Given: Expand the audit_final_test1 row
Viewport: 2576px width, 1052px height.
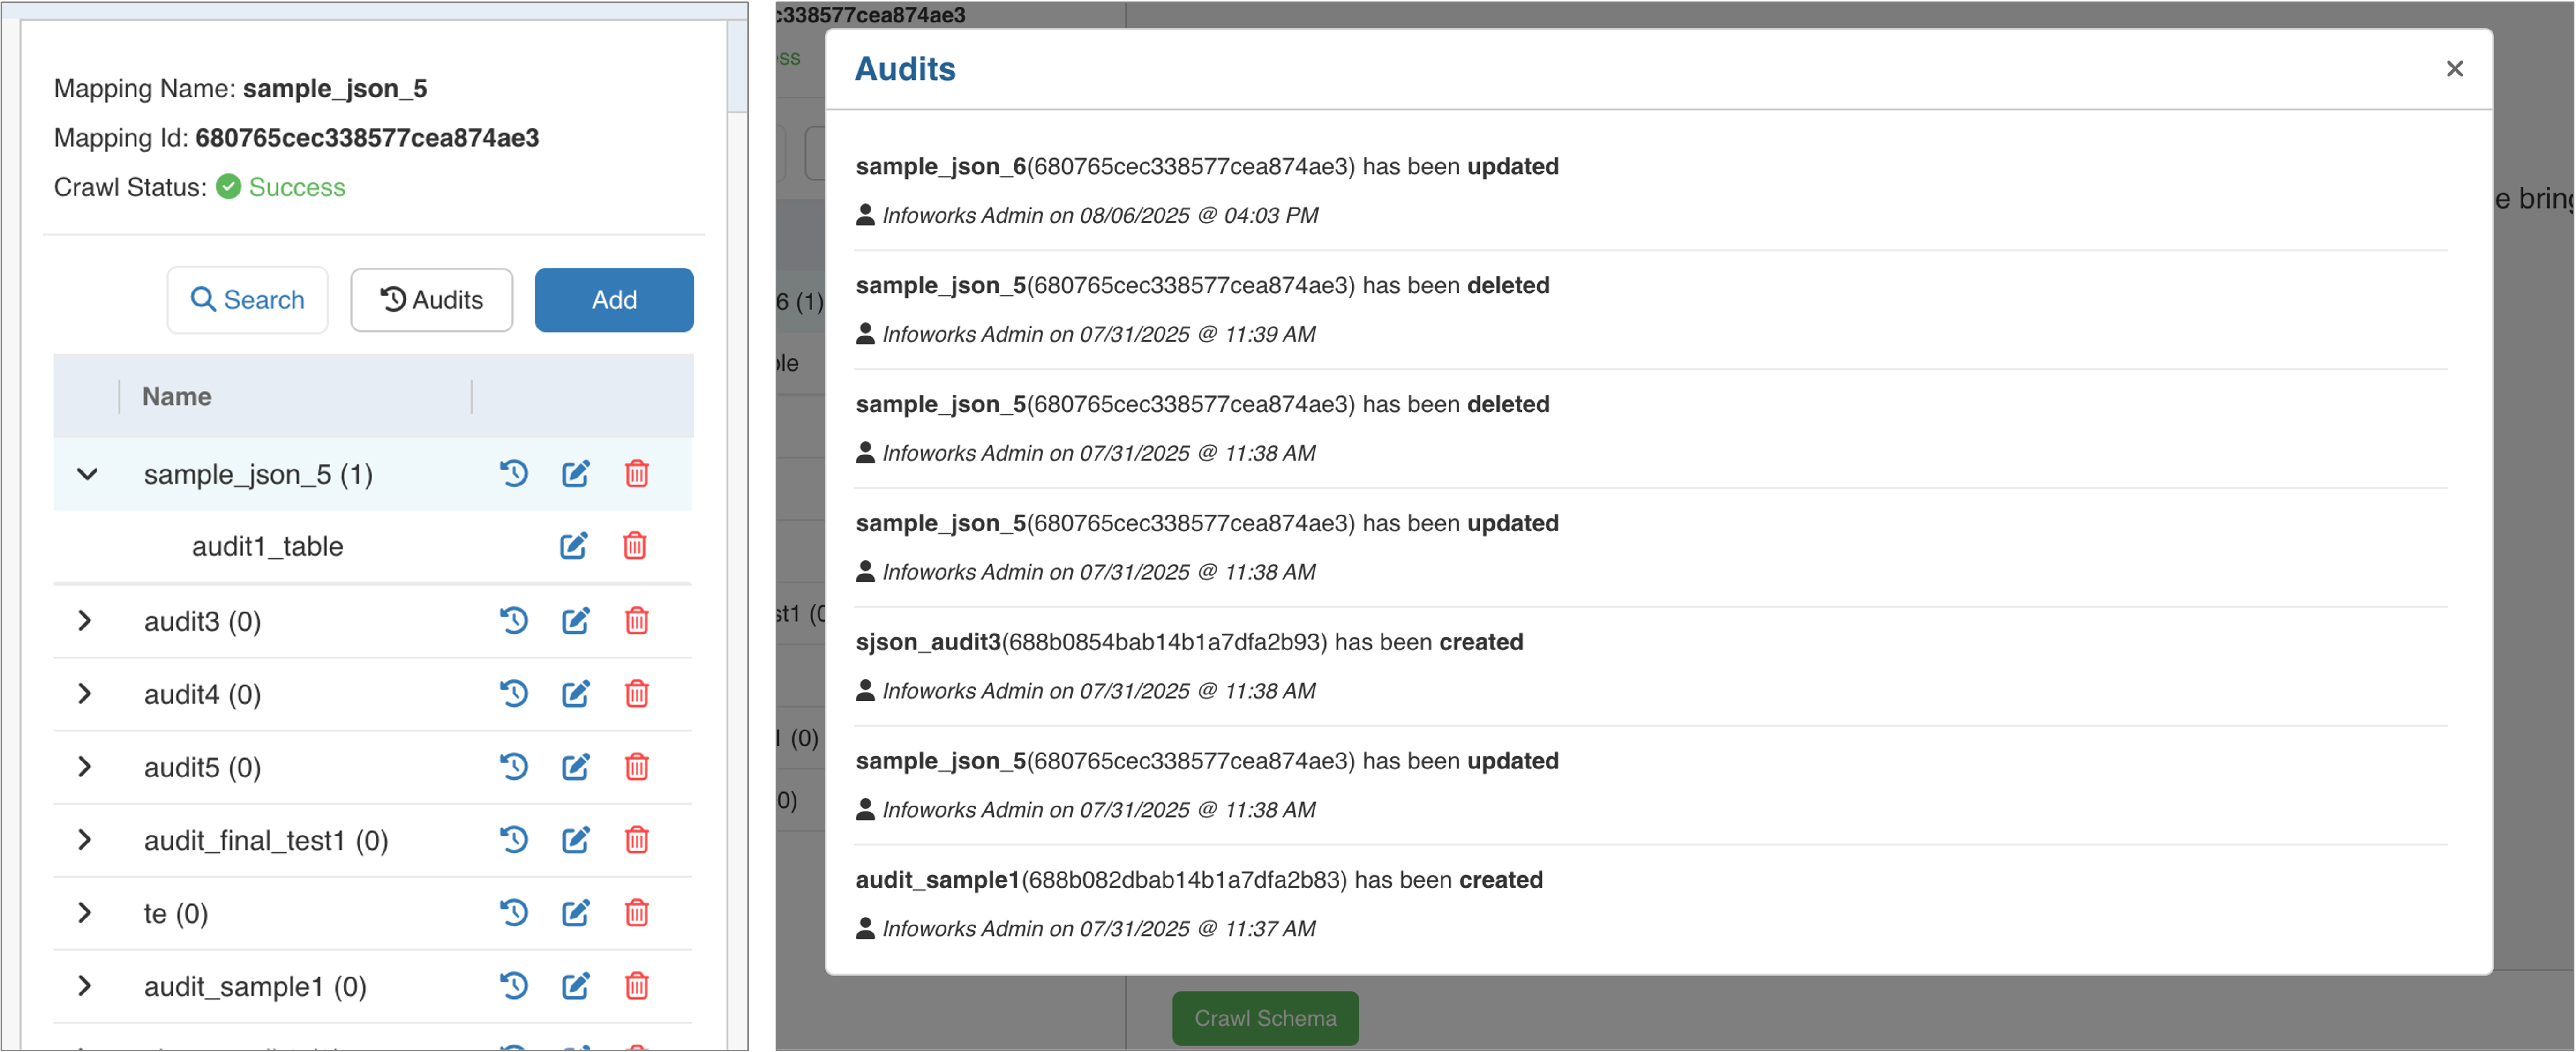Looking at the screenshot, I should [85, 840].
